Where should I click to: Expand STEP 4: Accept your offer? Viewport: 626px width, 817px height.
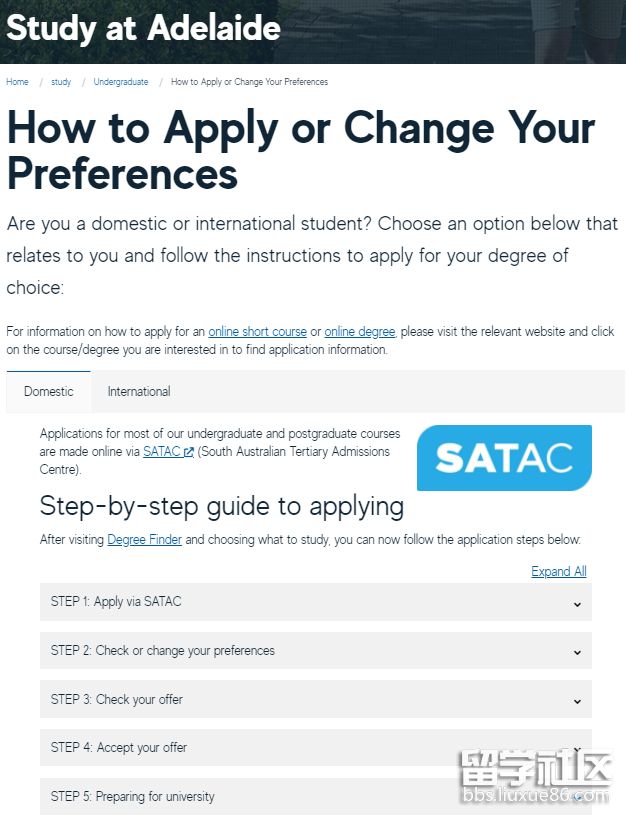point(119,748)
